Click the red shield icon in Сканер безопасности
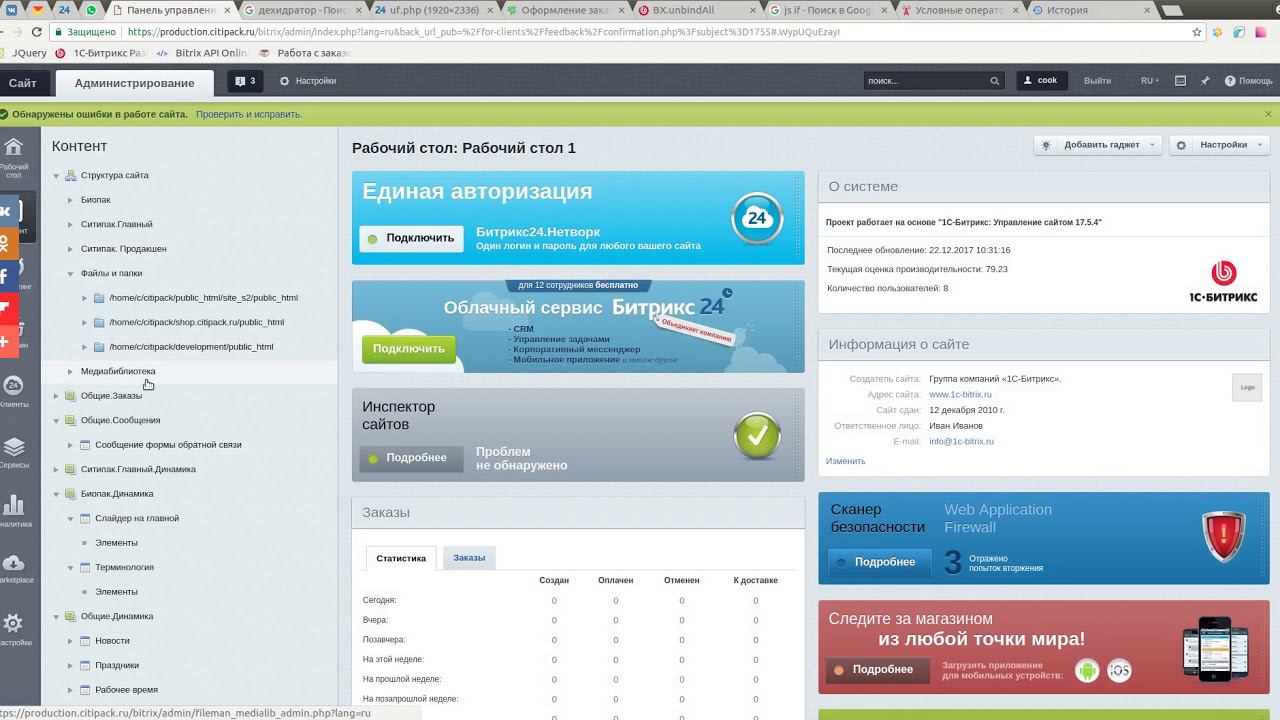Screen dimensions: 1280x720 tap(1223, 537)
